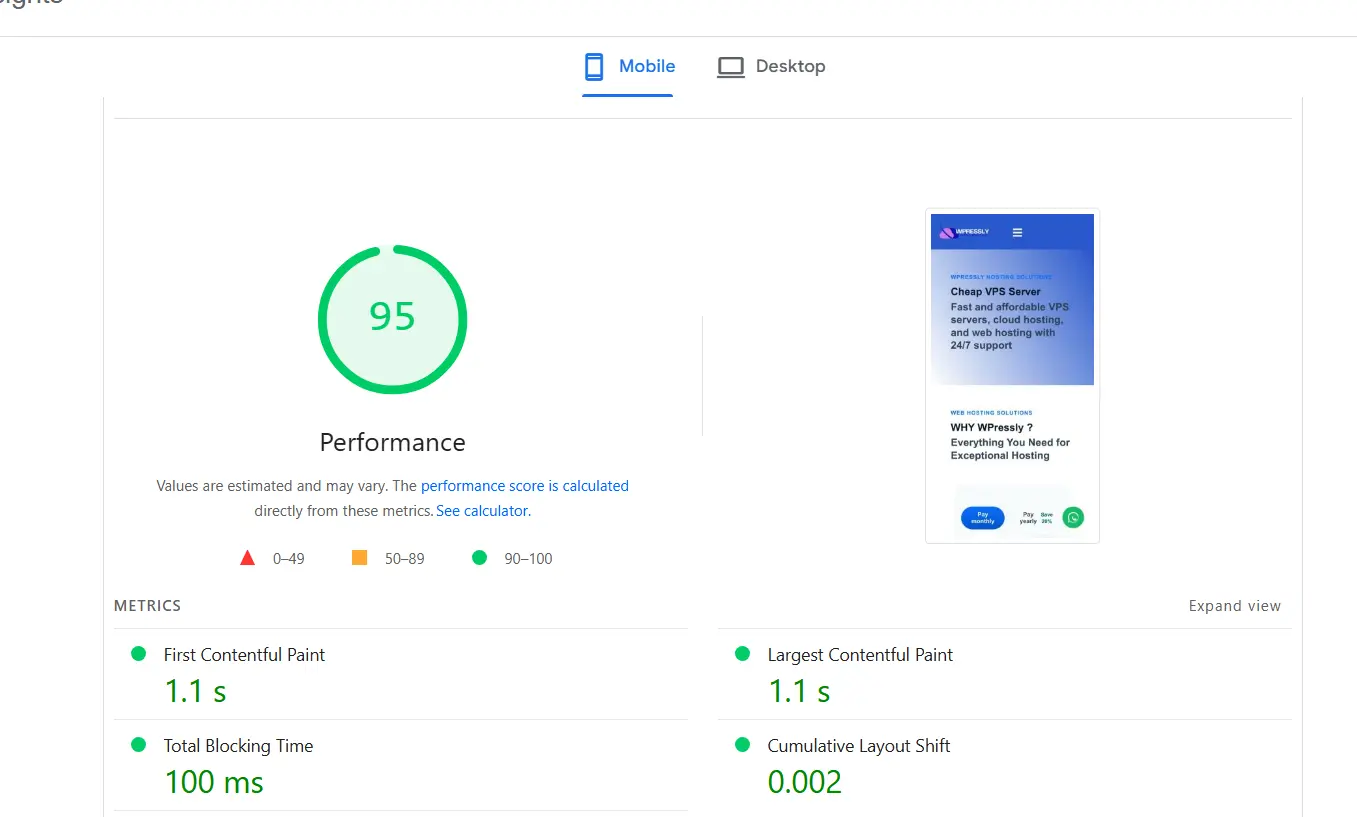Click the METRICS section label
Viewport: 1357px width, 817px height.
[x=147, y=605]
